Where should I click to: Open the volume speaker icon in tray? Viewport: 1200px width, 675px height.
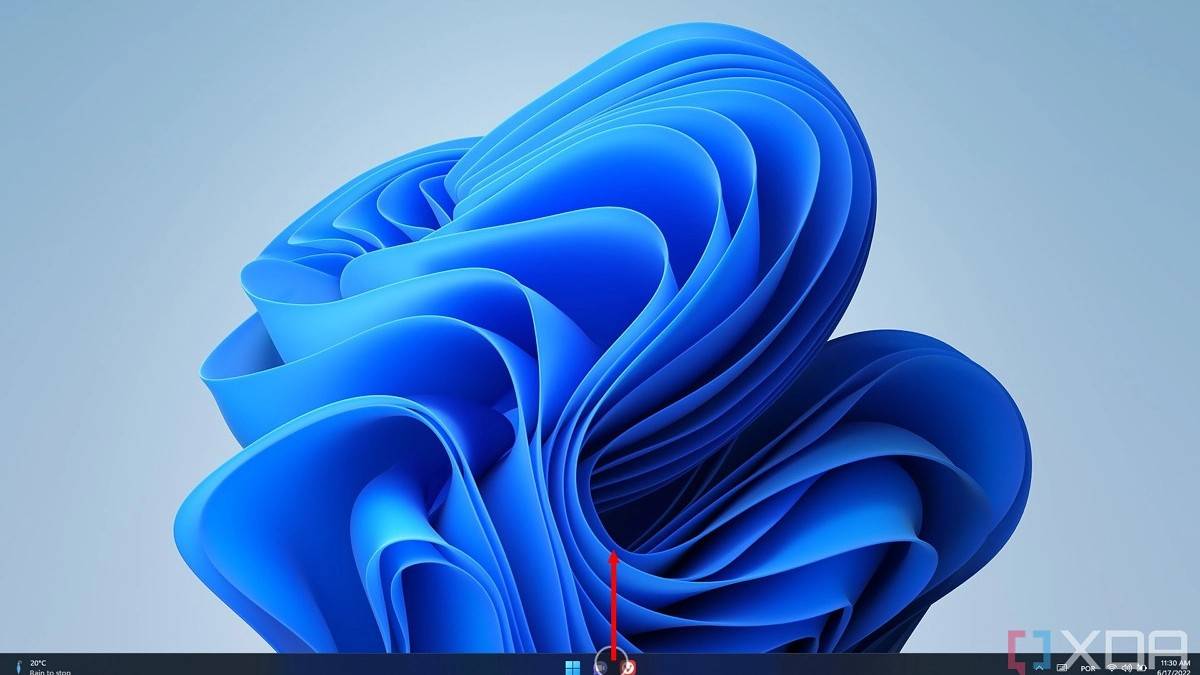pyautogui.click(x=1127, y=667)
